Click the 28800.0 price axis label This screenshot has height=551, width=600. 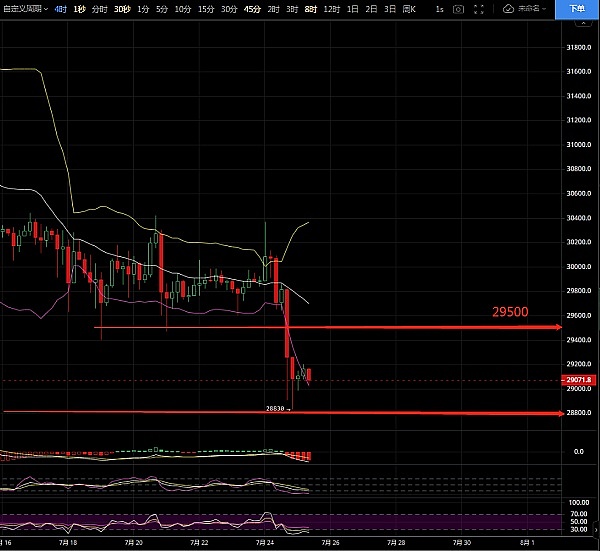click(x=579, y=412)
